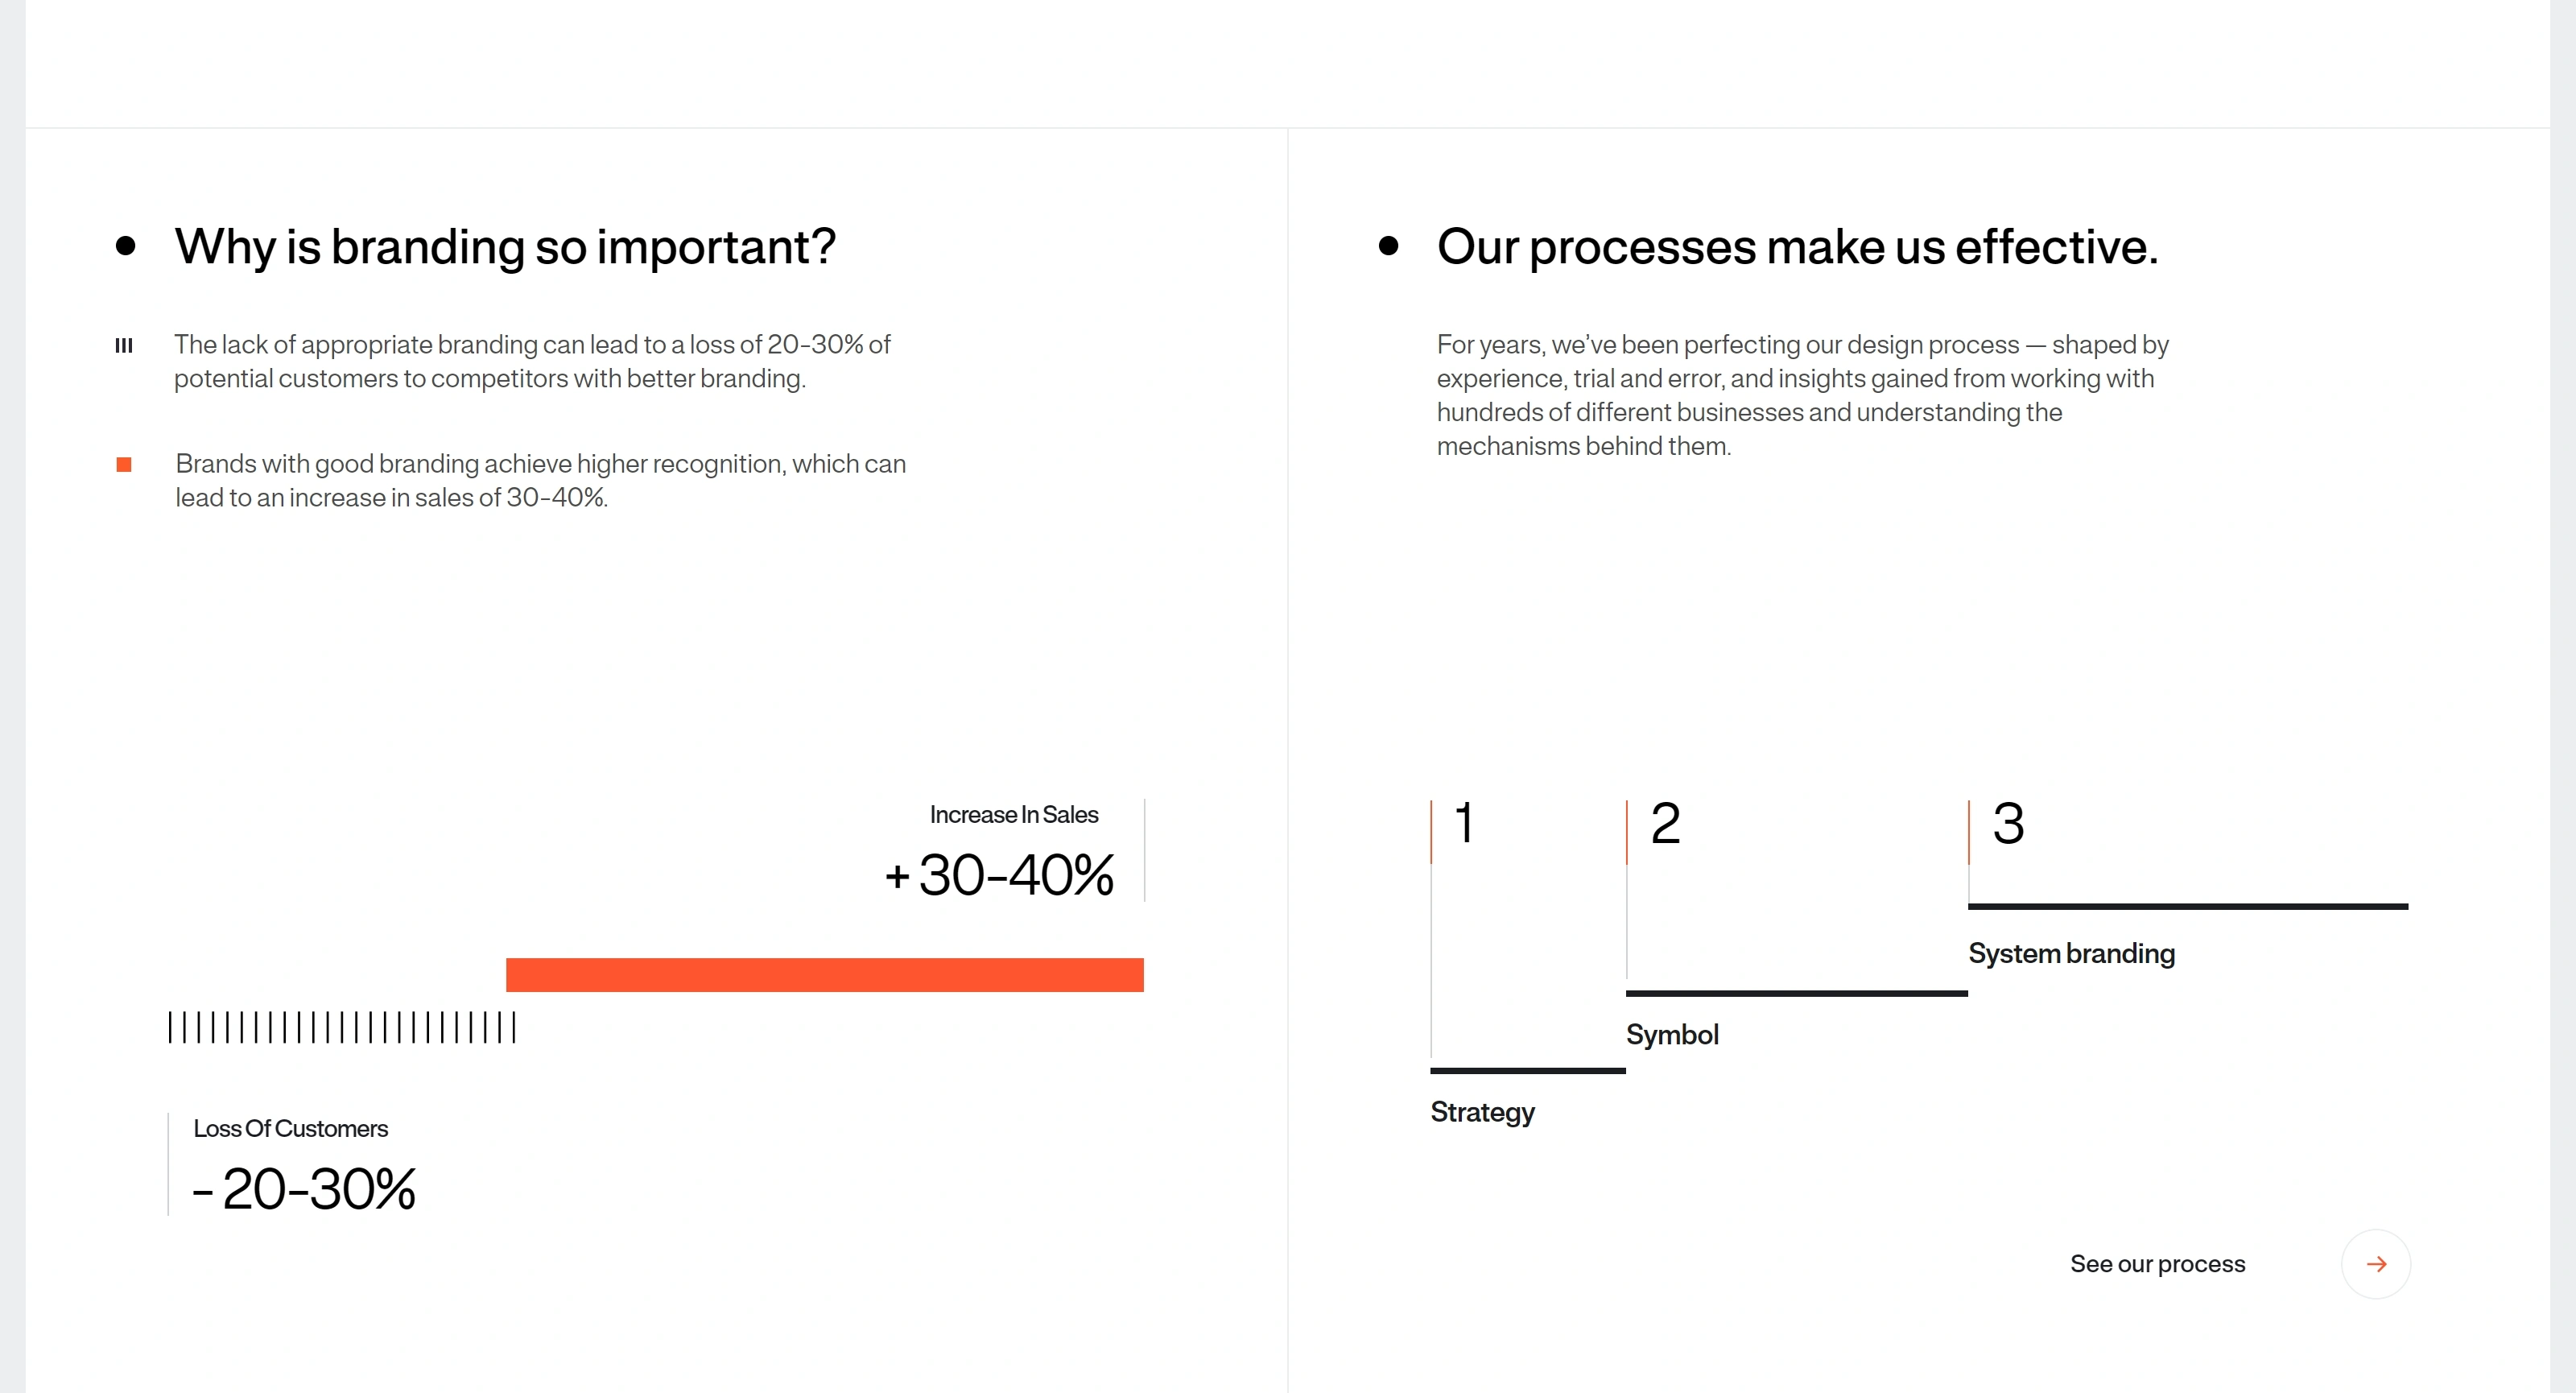Select step number 1 in process
2576x1393 pixels.
pyautogui.click(x=1463, y=824)
